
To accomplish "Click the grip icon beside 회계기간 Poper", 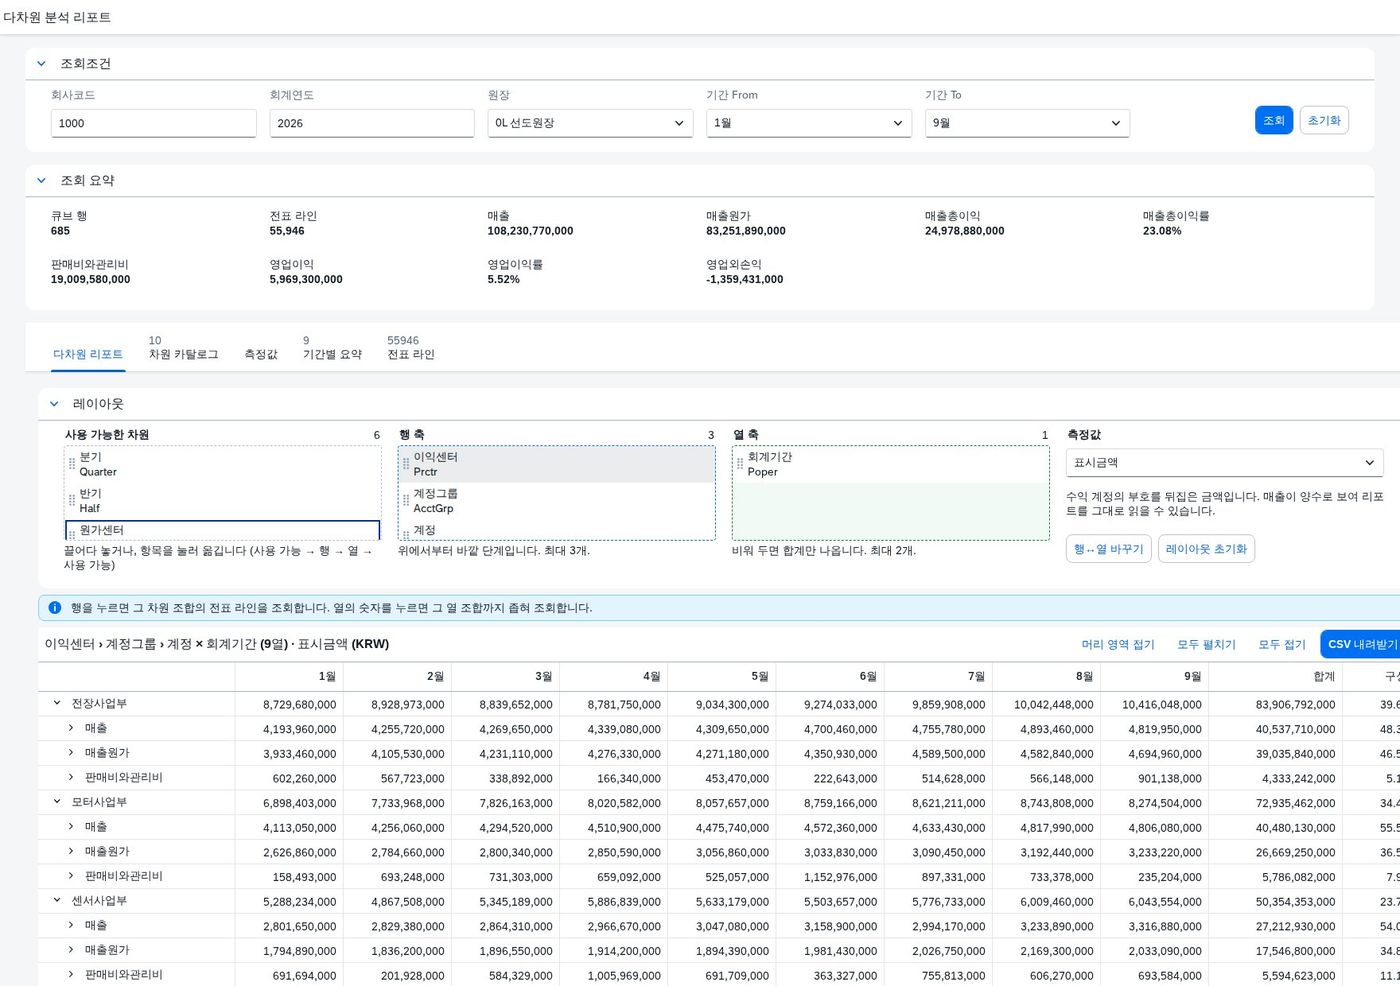I will [740, 464].
